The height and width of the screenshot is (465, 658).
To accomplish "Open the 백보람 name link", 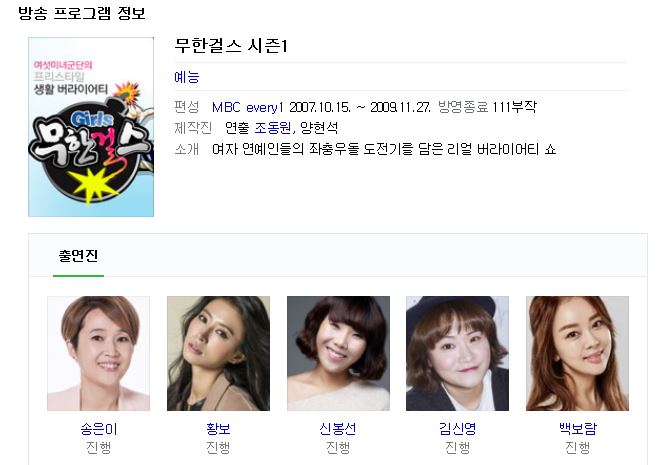I will [578, 428].
